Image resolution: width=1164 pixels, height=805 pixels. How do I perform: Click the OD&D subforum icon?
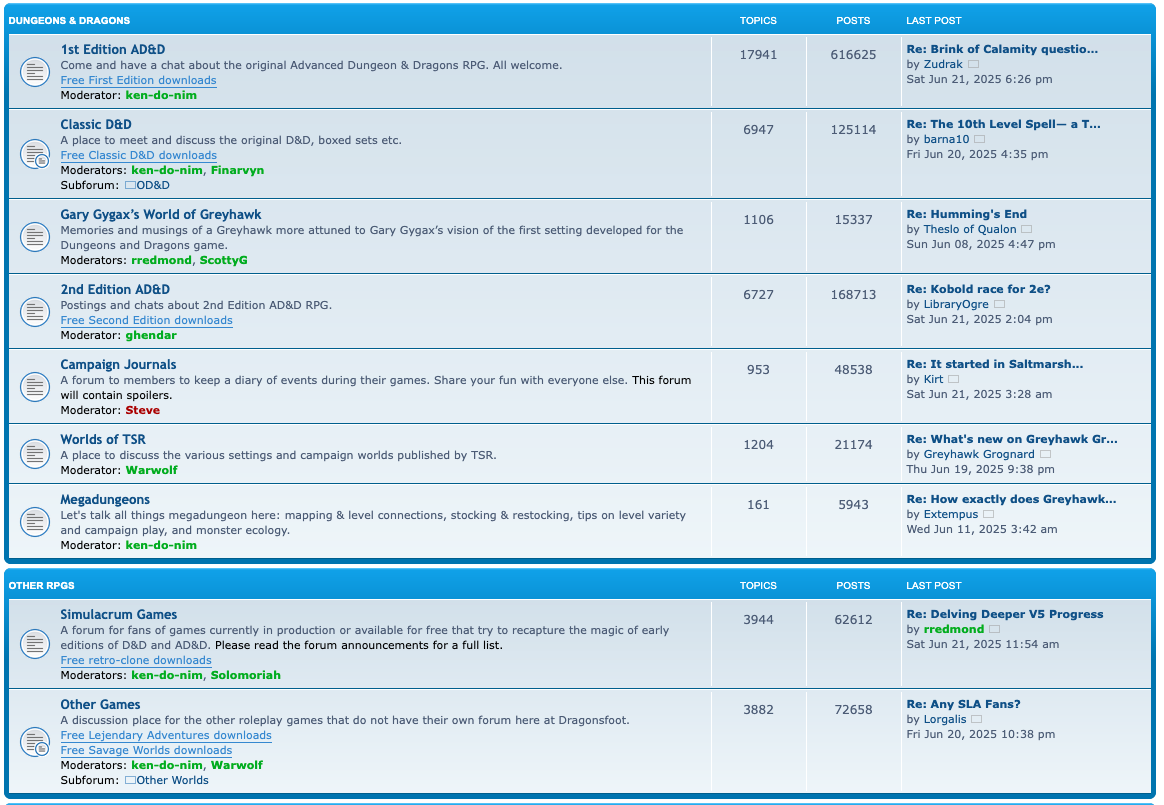pos(130,186)
